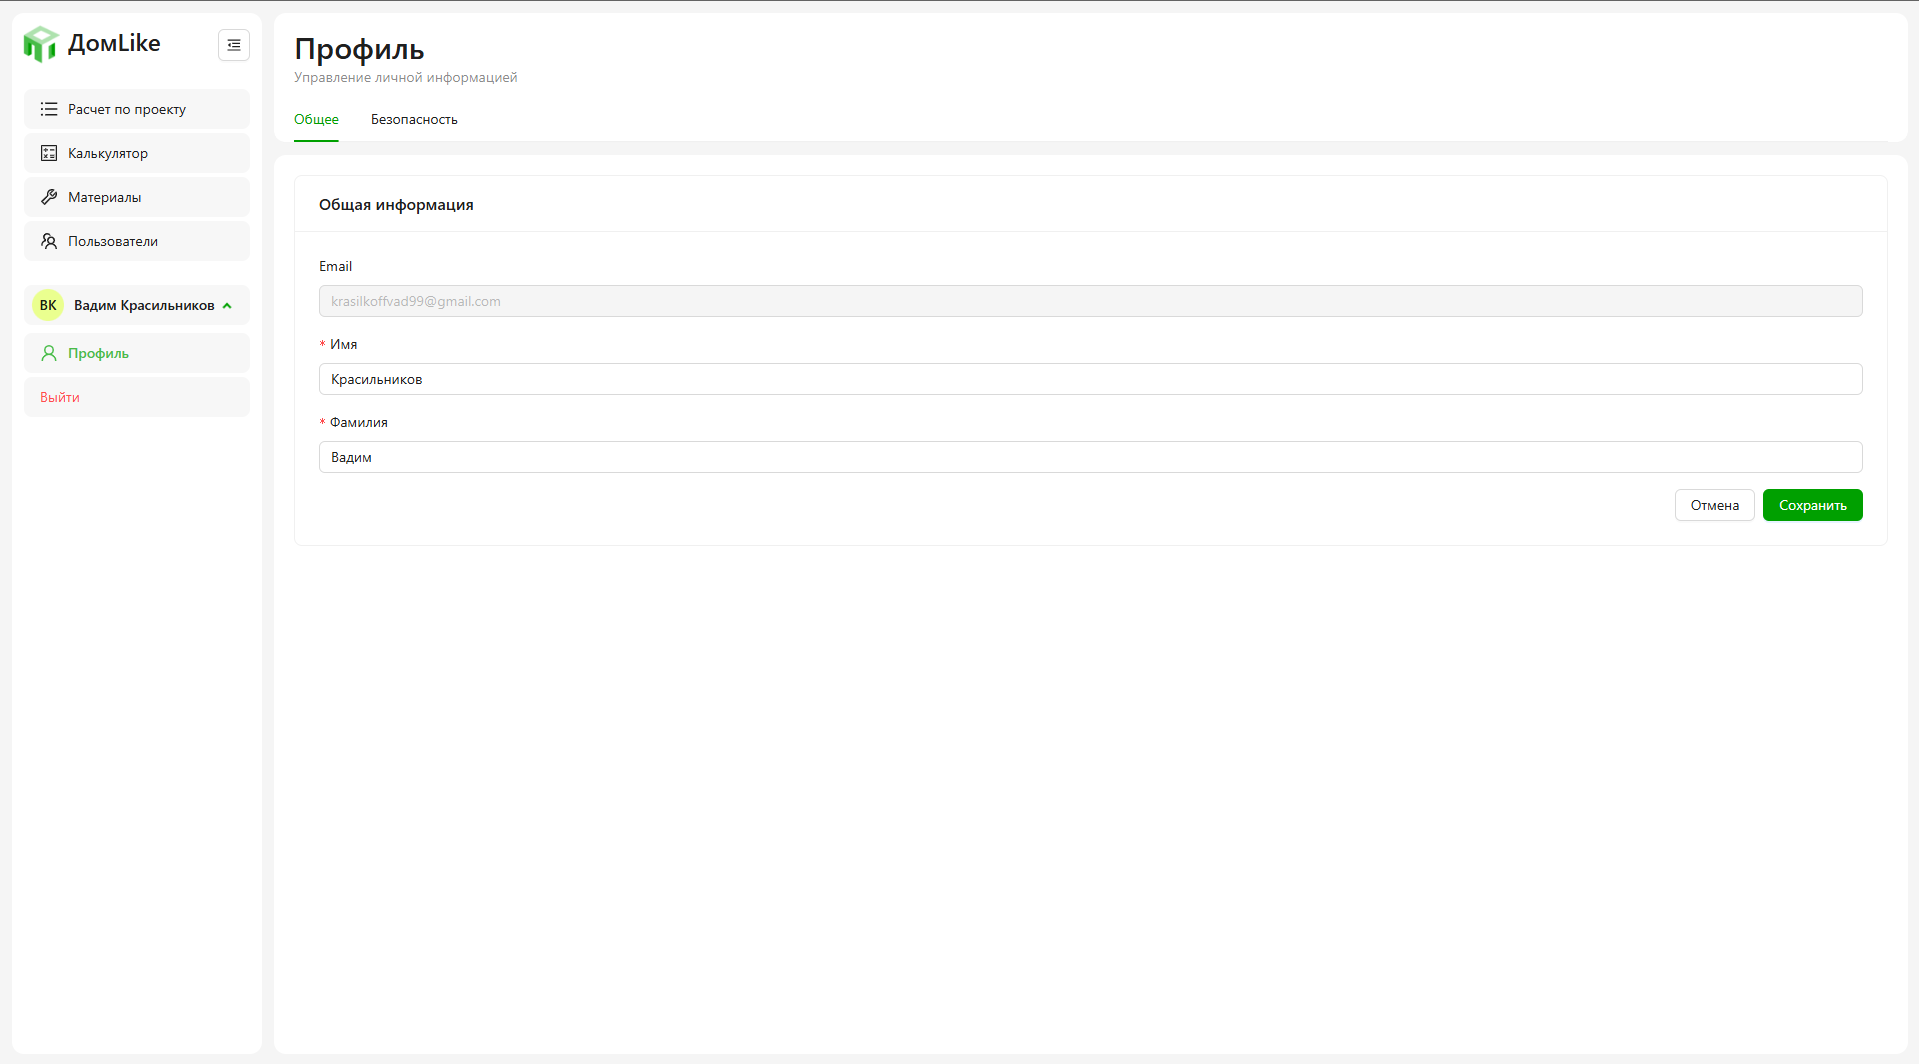
Task: Log out using the Выйти link
Action: 60,397
